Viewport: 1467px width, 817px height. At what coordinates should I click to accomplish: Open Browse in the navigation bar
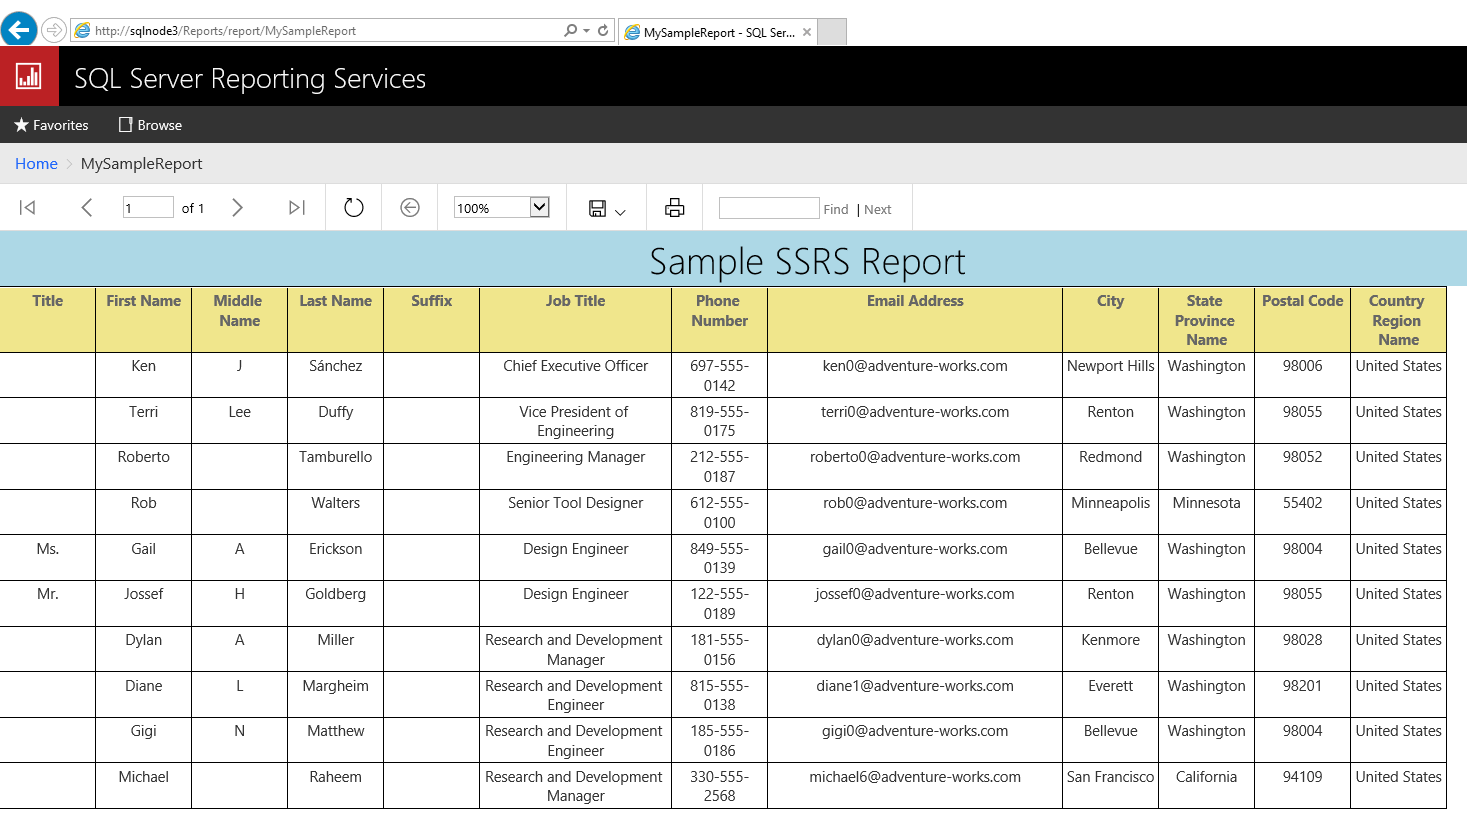[x=150, y=125]
